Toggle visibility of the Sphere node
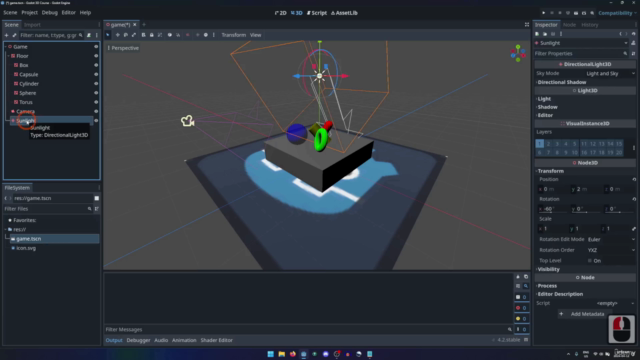Viewport: 640px width, 360px height. (96, 93)
